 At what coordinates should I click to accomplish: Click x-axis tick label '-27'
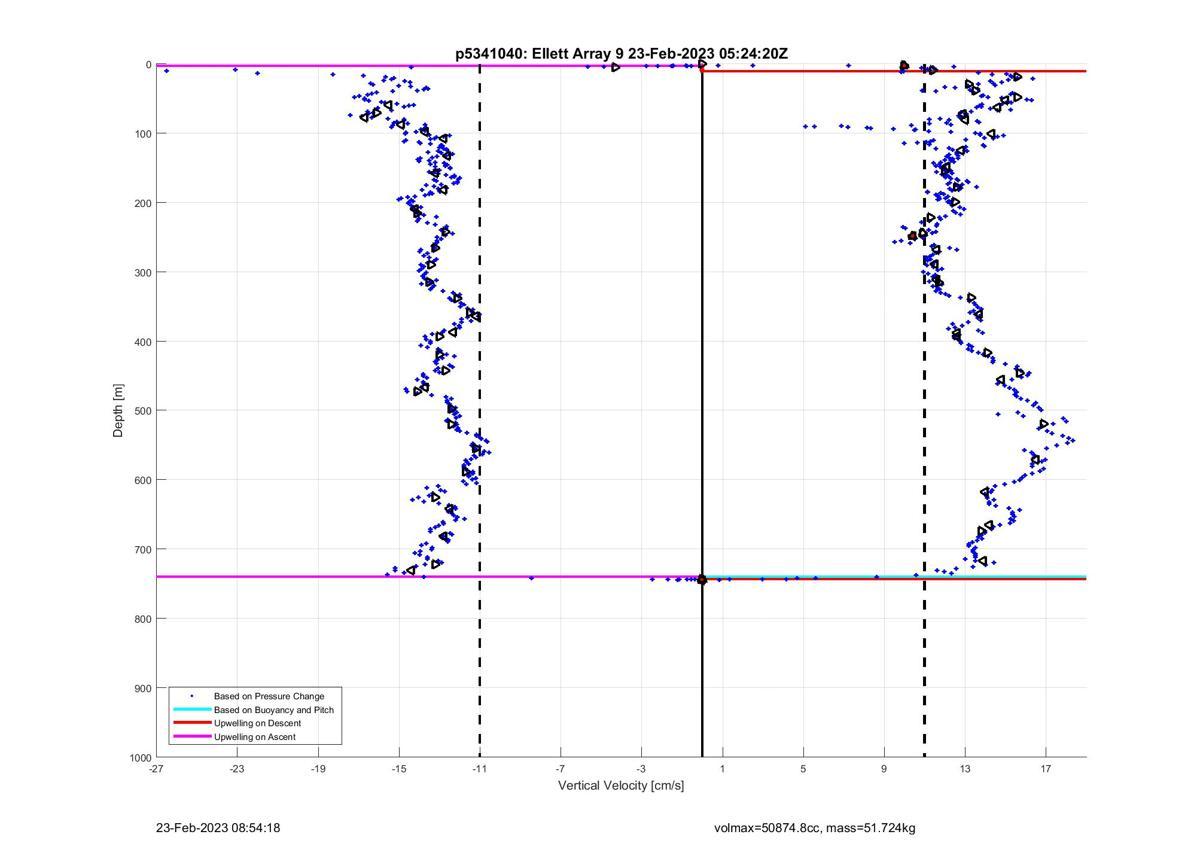tap(156, 769)
